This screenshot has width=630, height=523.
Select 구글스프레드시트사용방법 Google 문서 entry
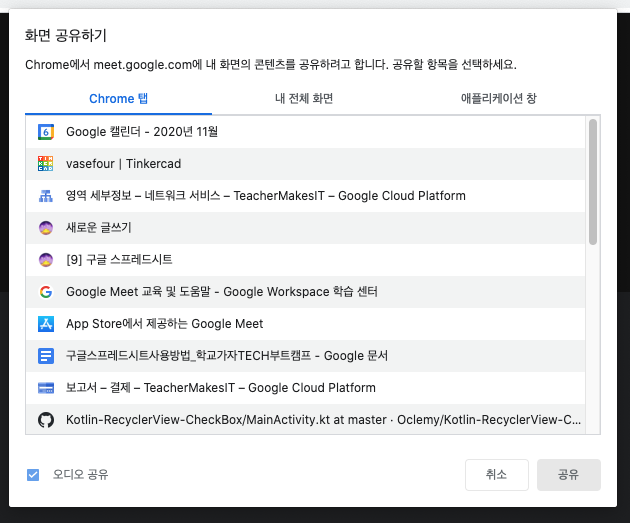click(305, 356)
